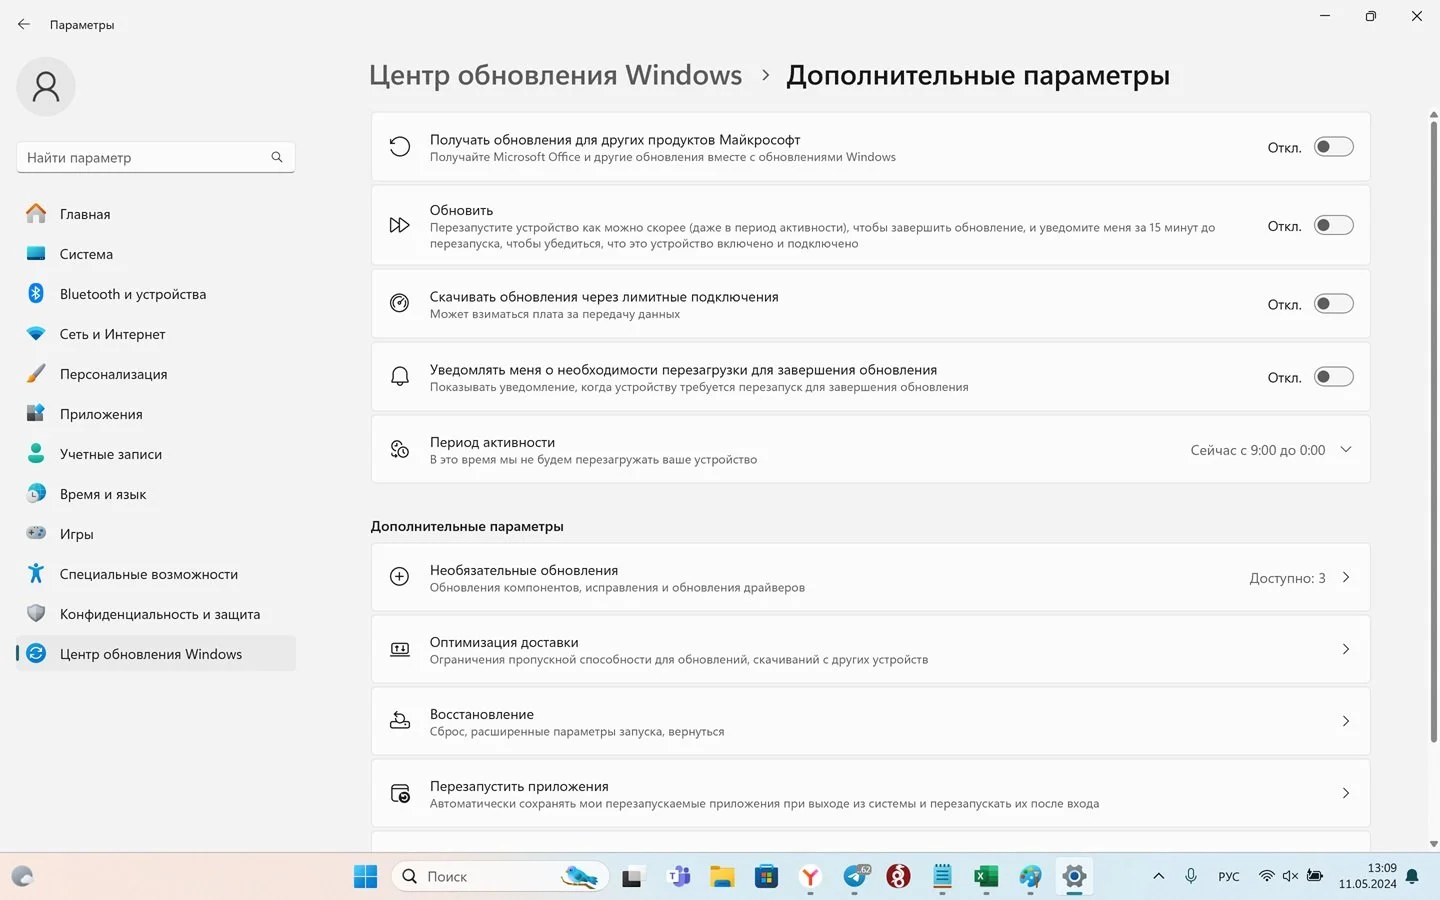Click the Перезапустить приложения icon

click(x=399, y=793)
